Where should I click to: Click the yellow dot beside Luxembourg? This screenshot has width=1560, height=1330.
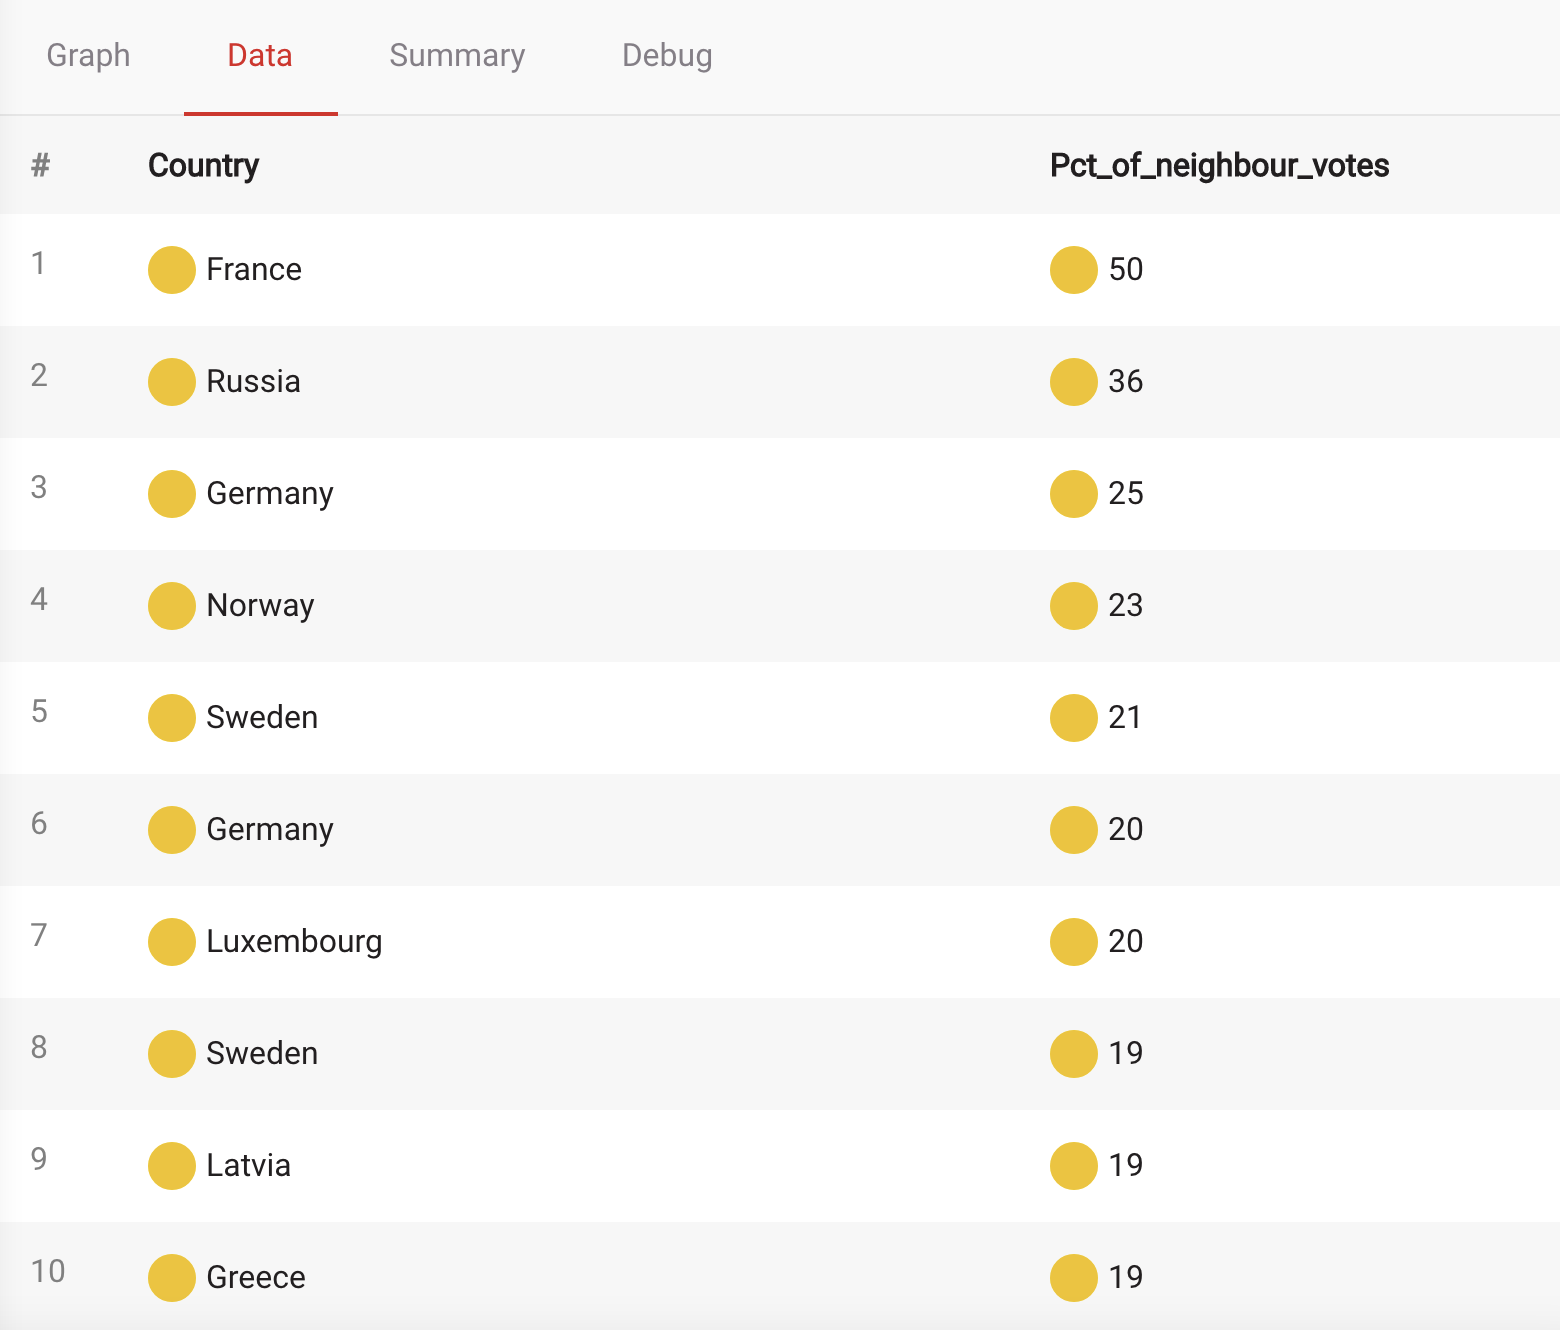click(x=172, y=942)
